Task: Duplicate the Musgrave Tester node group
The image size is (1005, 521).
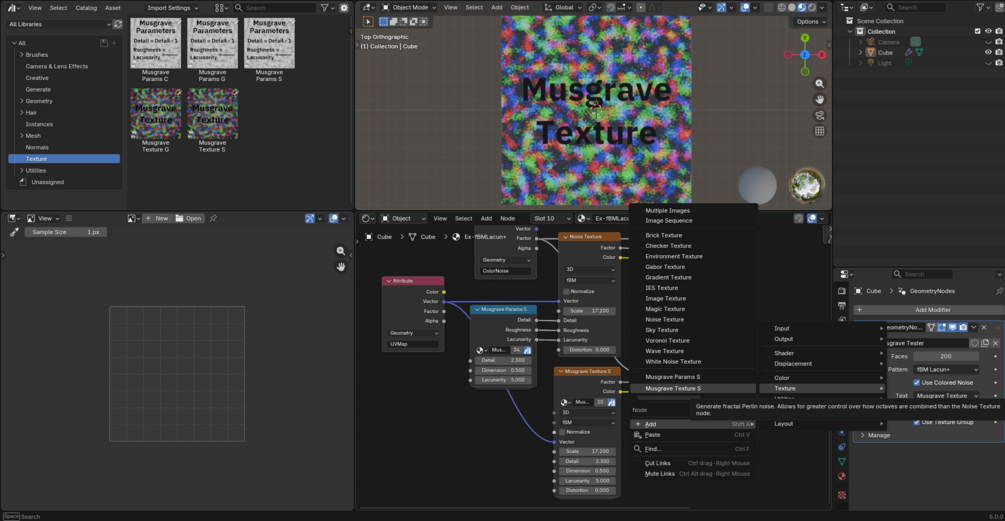Action: (985, 343)
